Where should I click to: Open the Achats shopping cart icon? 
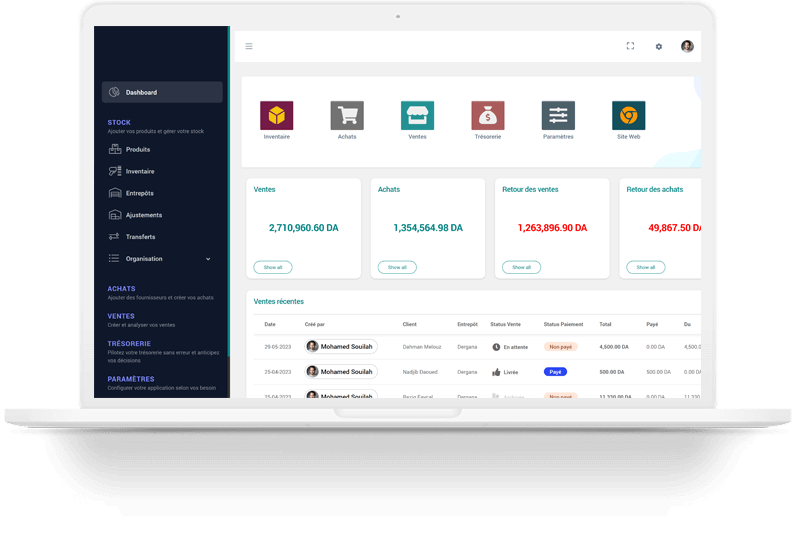347,115
